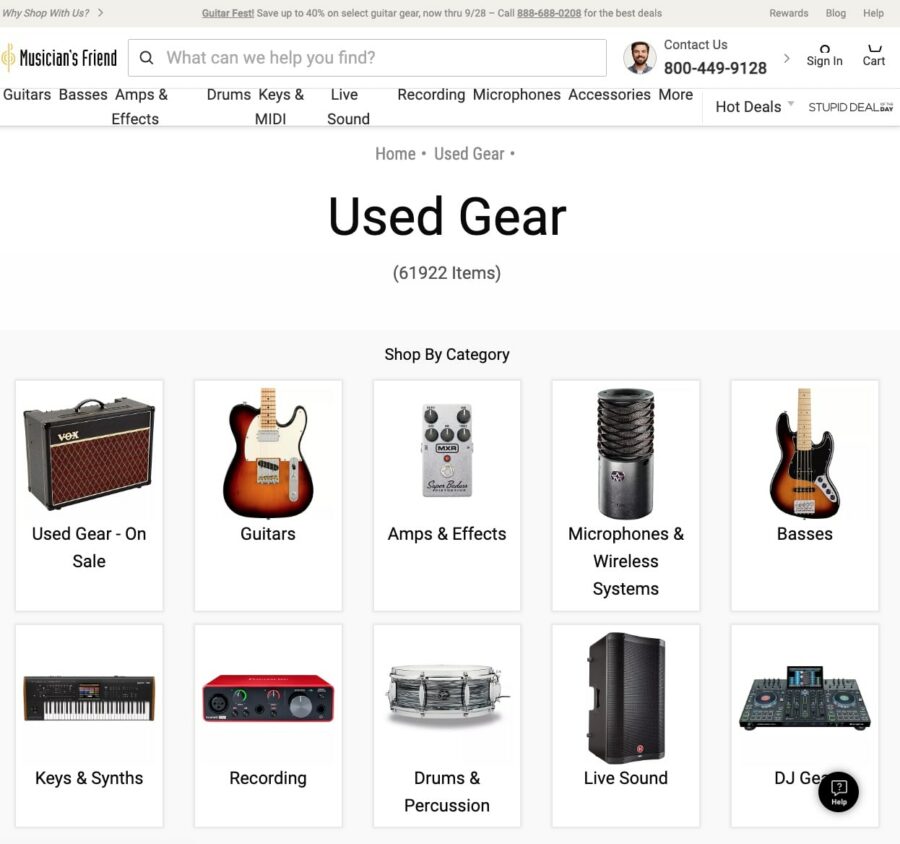Follow the Guitar Fest link
Image resolution: width=900 pixels, height=844 pixels.
click(228, 13)
